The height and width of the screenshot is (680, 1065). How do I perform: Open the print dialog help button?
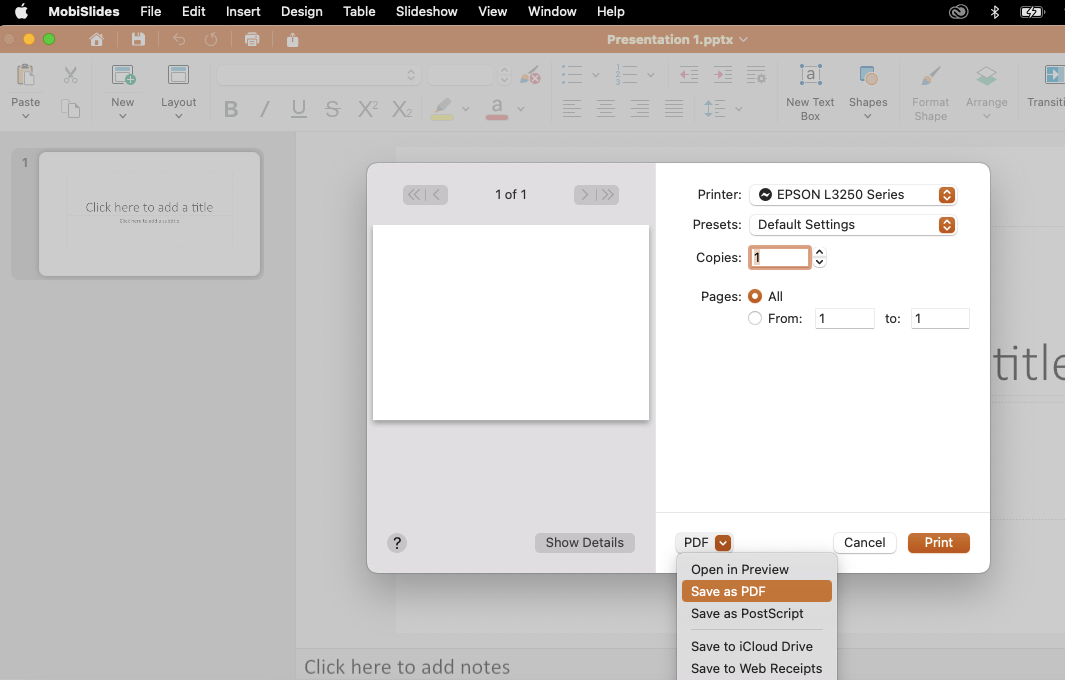pyautogui.click(x=397, y=543)
